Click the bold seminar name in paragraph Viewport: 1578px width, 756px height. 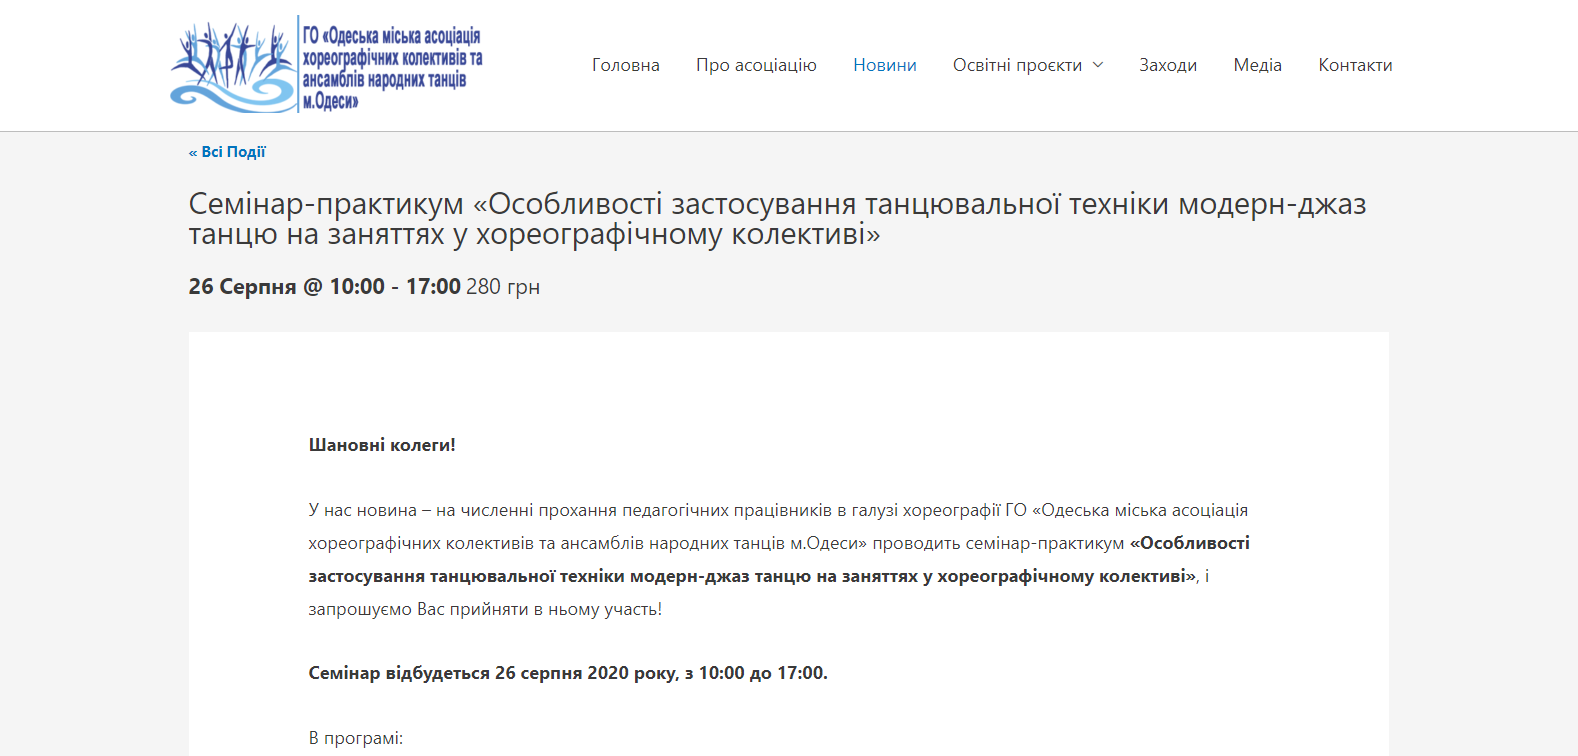(x=750, y=576)
